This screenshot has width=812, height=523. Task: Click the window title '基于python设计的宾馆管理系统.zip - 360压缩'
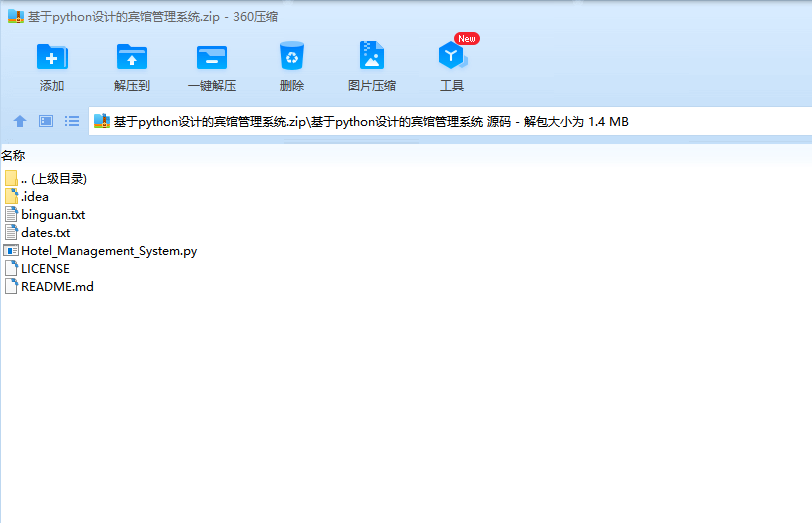point(153,17)
